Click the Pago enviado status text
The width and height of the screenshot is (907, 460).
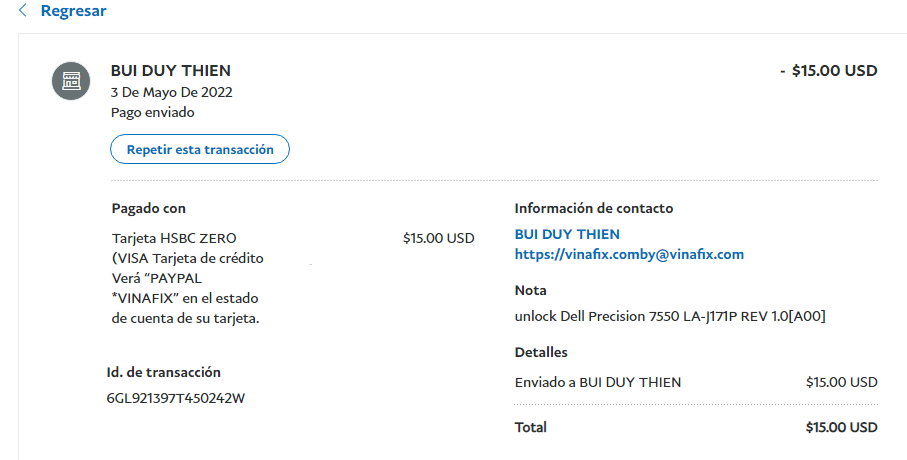(x=152, y=112)
